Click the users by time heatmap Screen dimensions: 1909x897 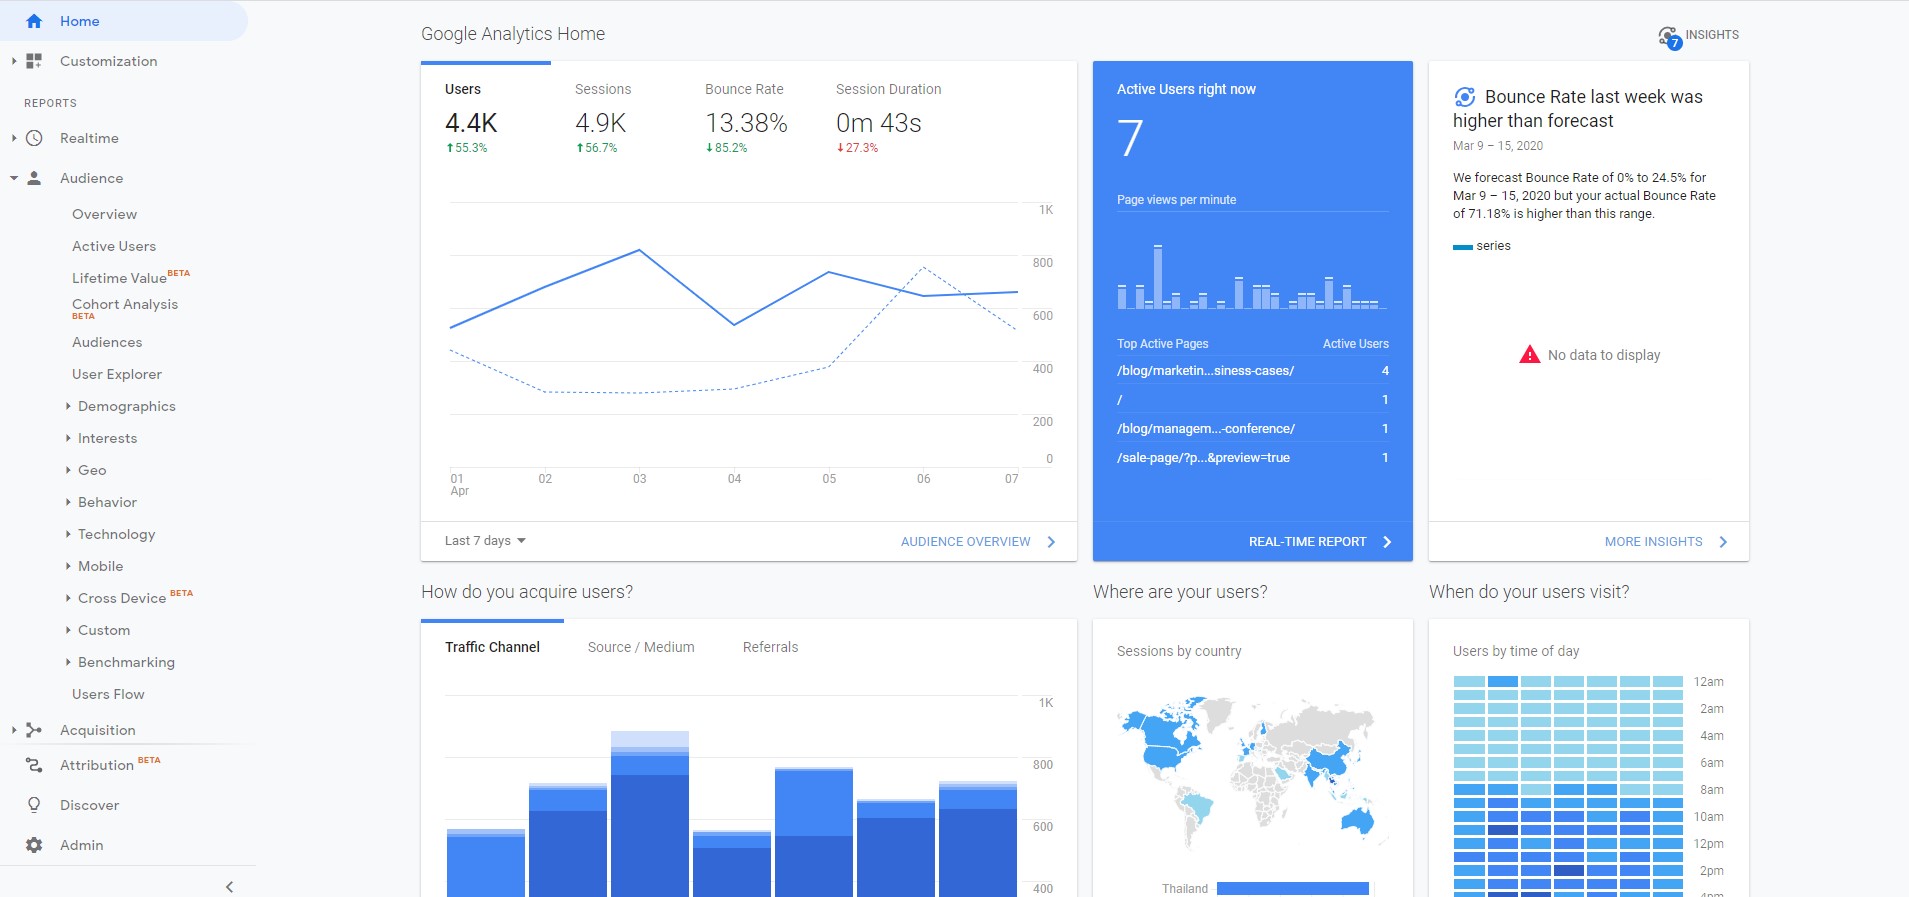[x=1568, y=785]
